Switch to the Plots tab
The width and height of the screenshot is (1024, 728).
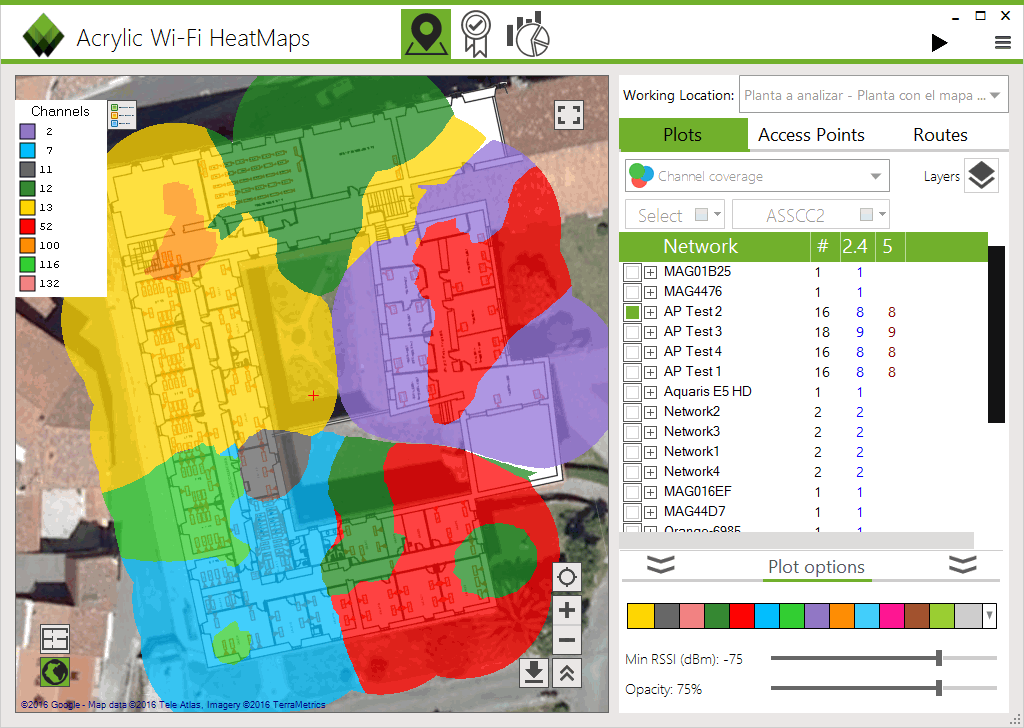pyautogui.click(x=682, y=135)
